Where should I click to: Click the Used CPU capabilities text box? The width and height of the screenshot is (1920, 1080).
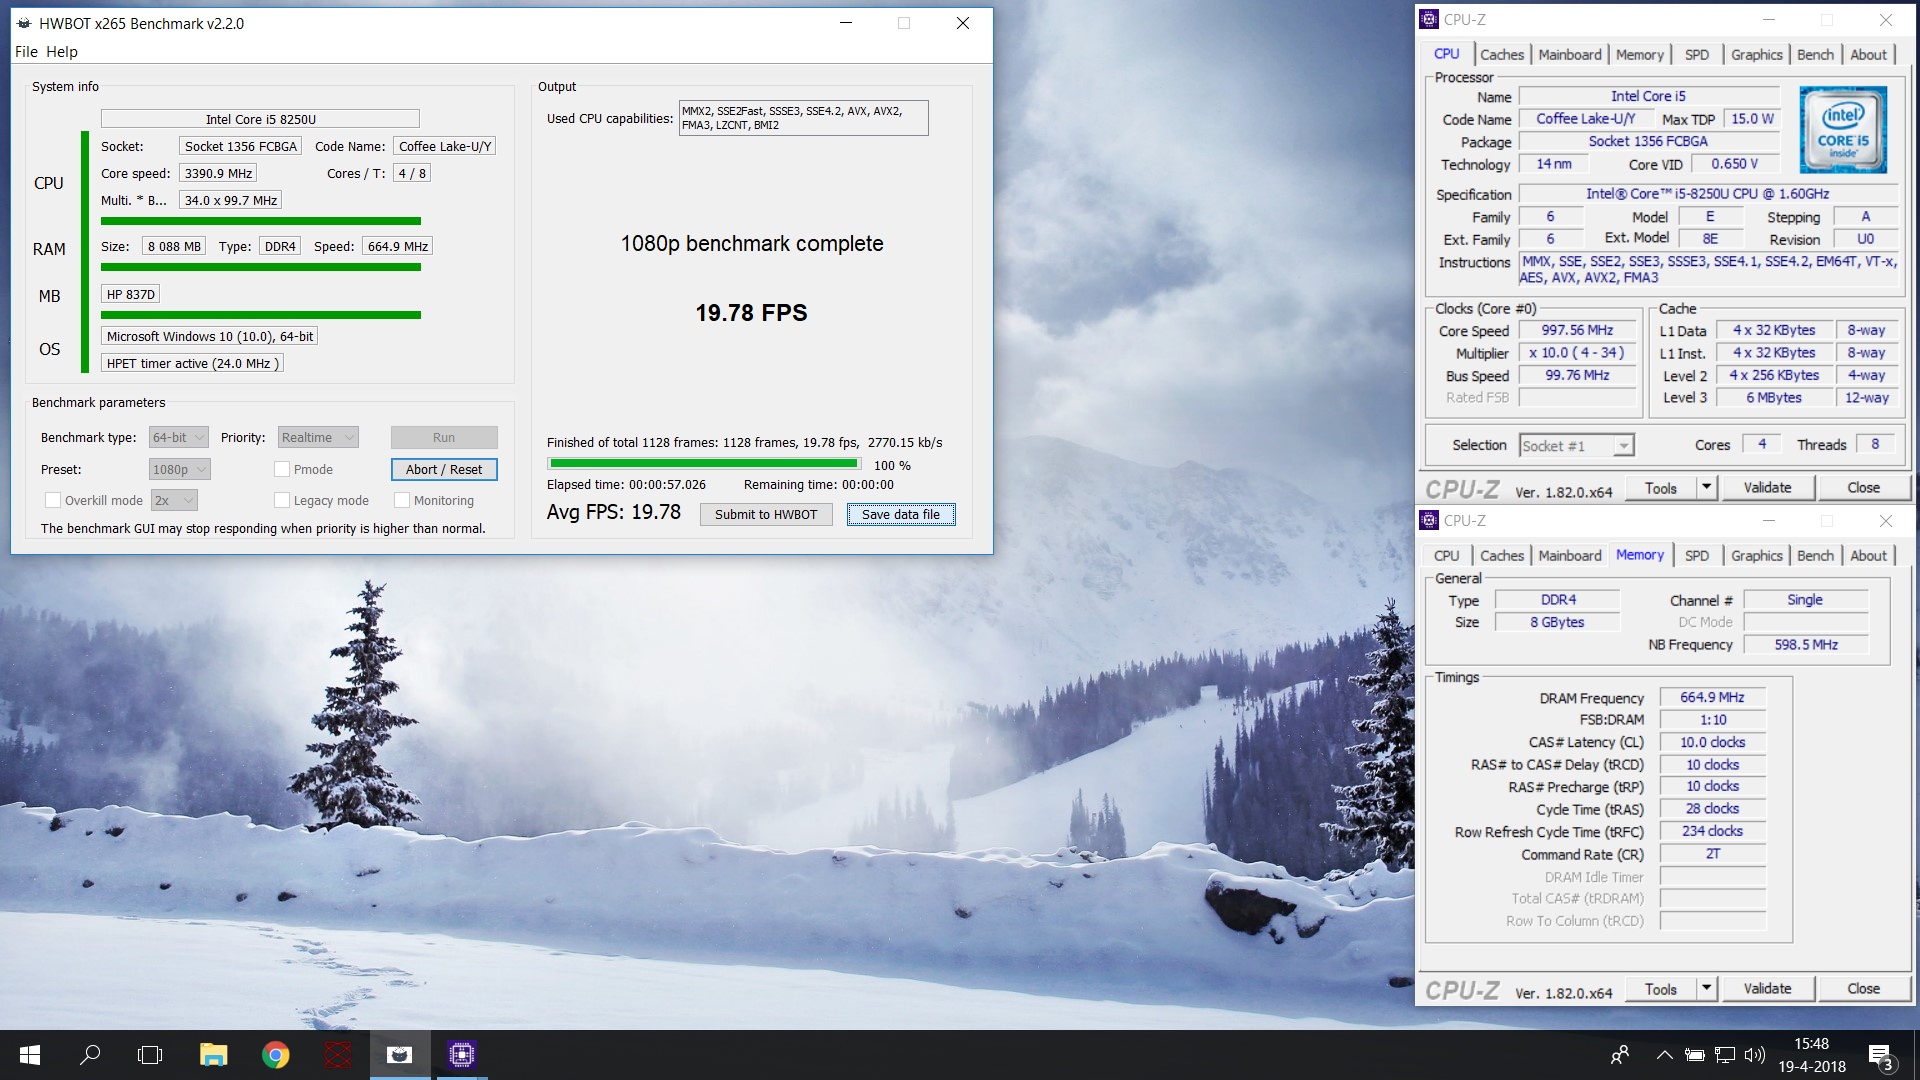coord(803,118)
